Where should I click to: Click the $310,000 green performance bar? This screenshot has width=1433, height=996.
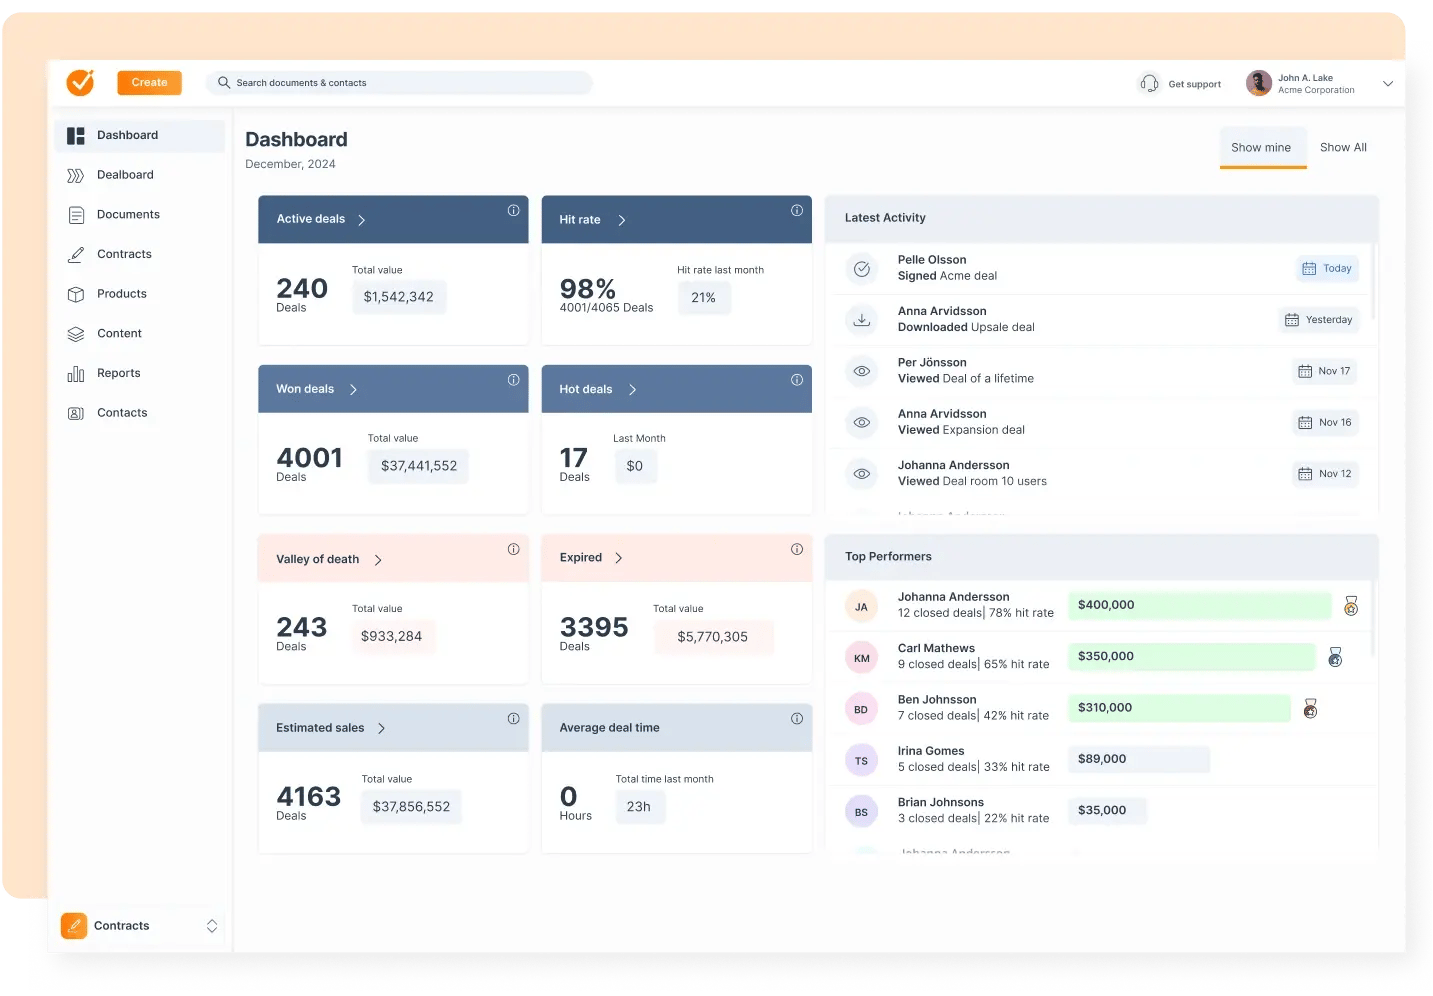point(1179,708)
